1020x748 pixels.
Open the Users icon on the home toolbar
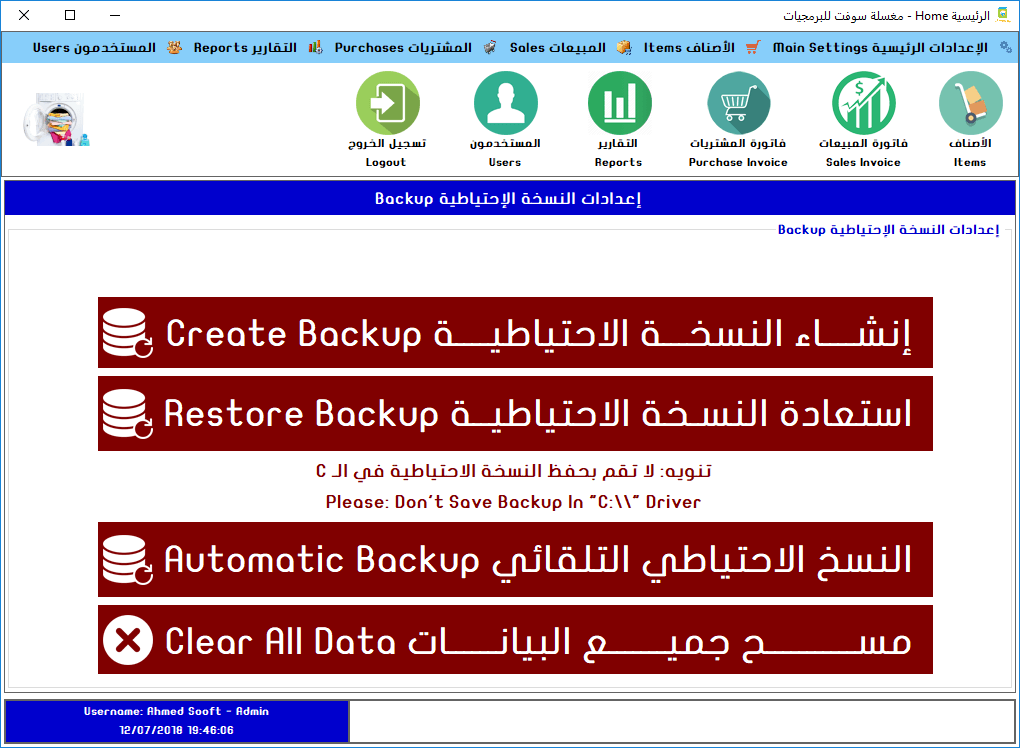[x=505, y=103]
